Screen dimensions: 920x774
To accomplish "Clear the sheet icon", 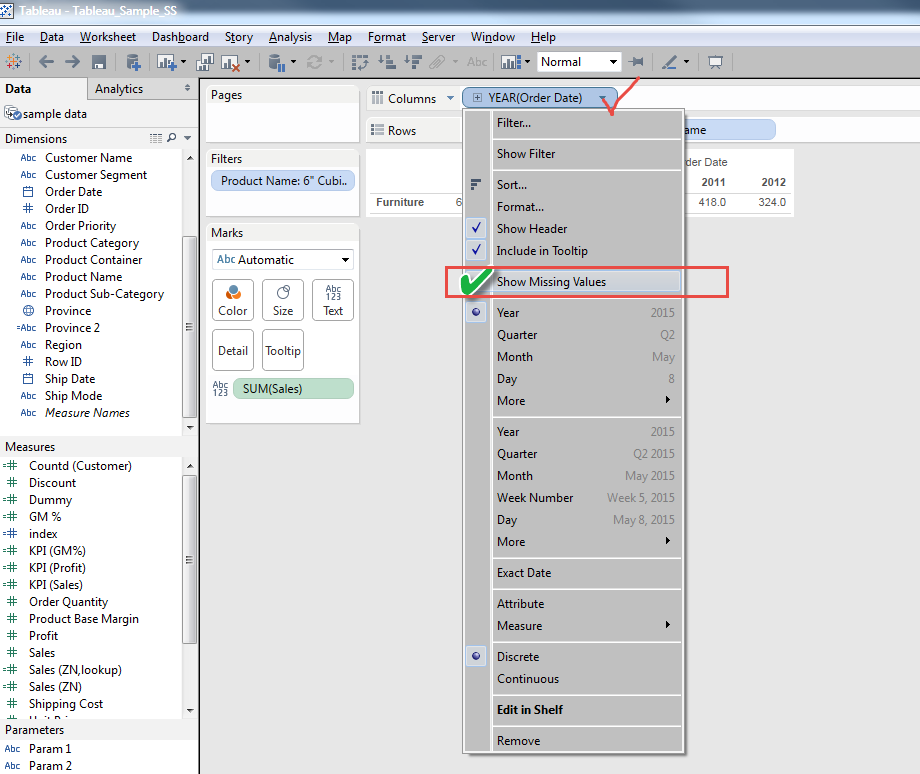I will pos(231,62).
